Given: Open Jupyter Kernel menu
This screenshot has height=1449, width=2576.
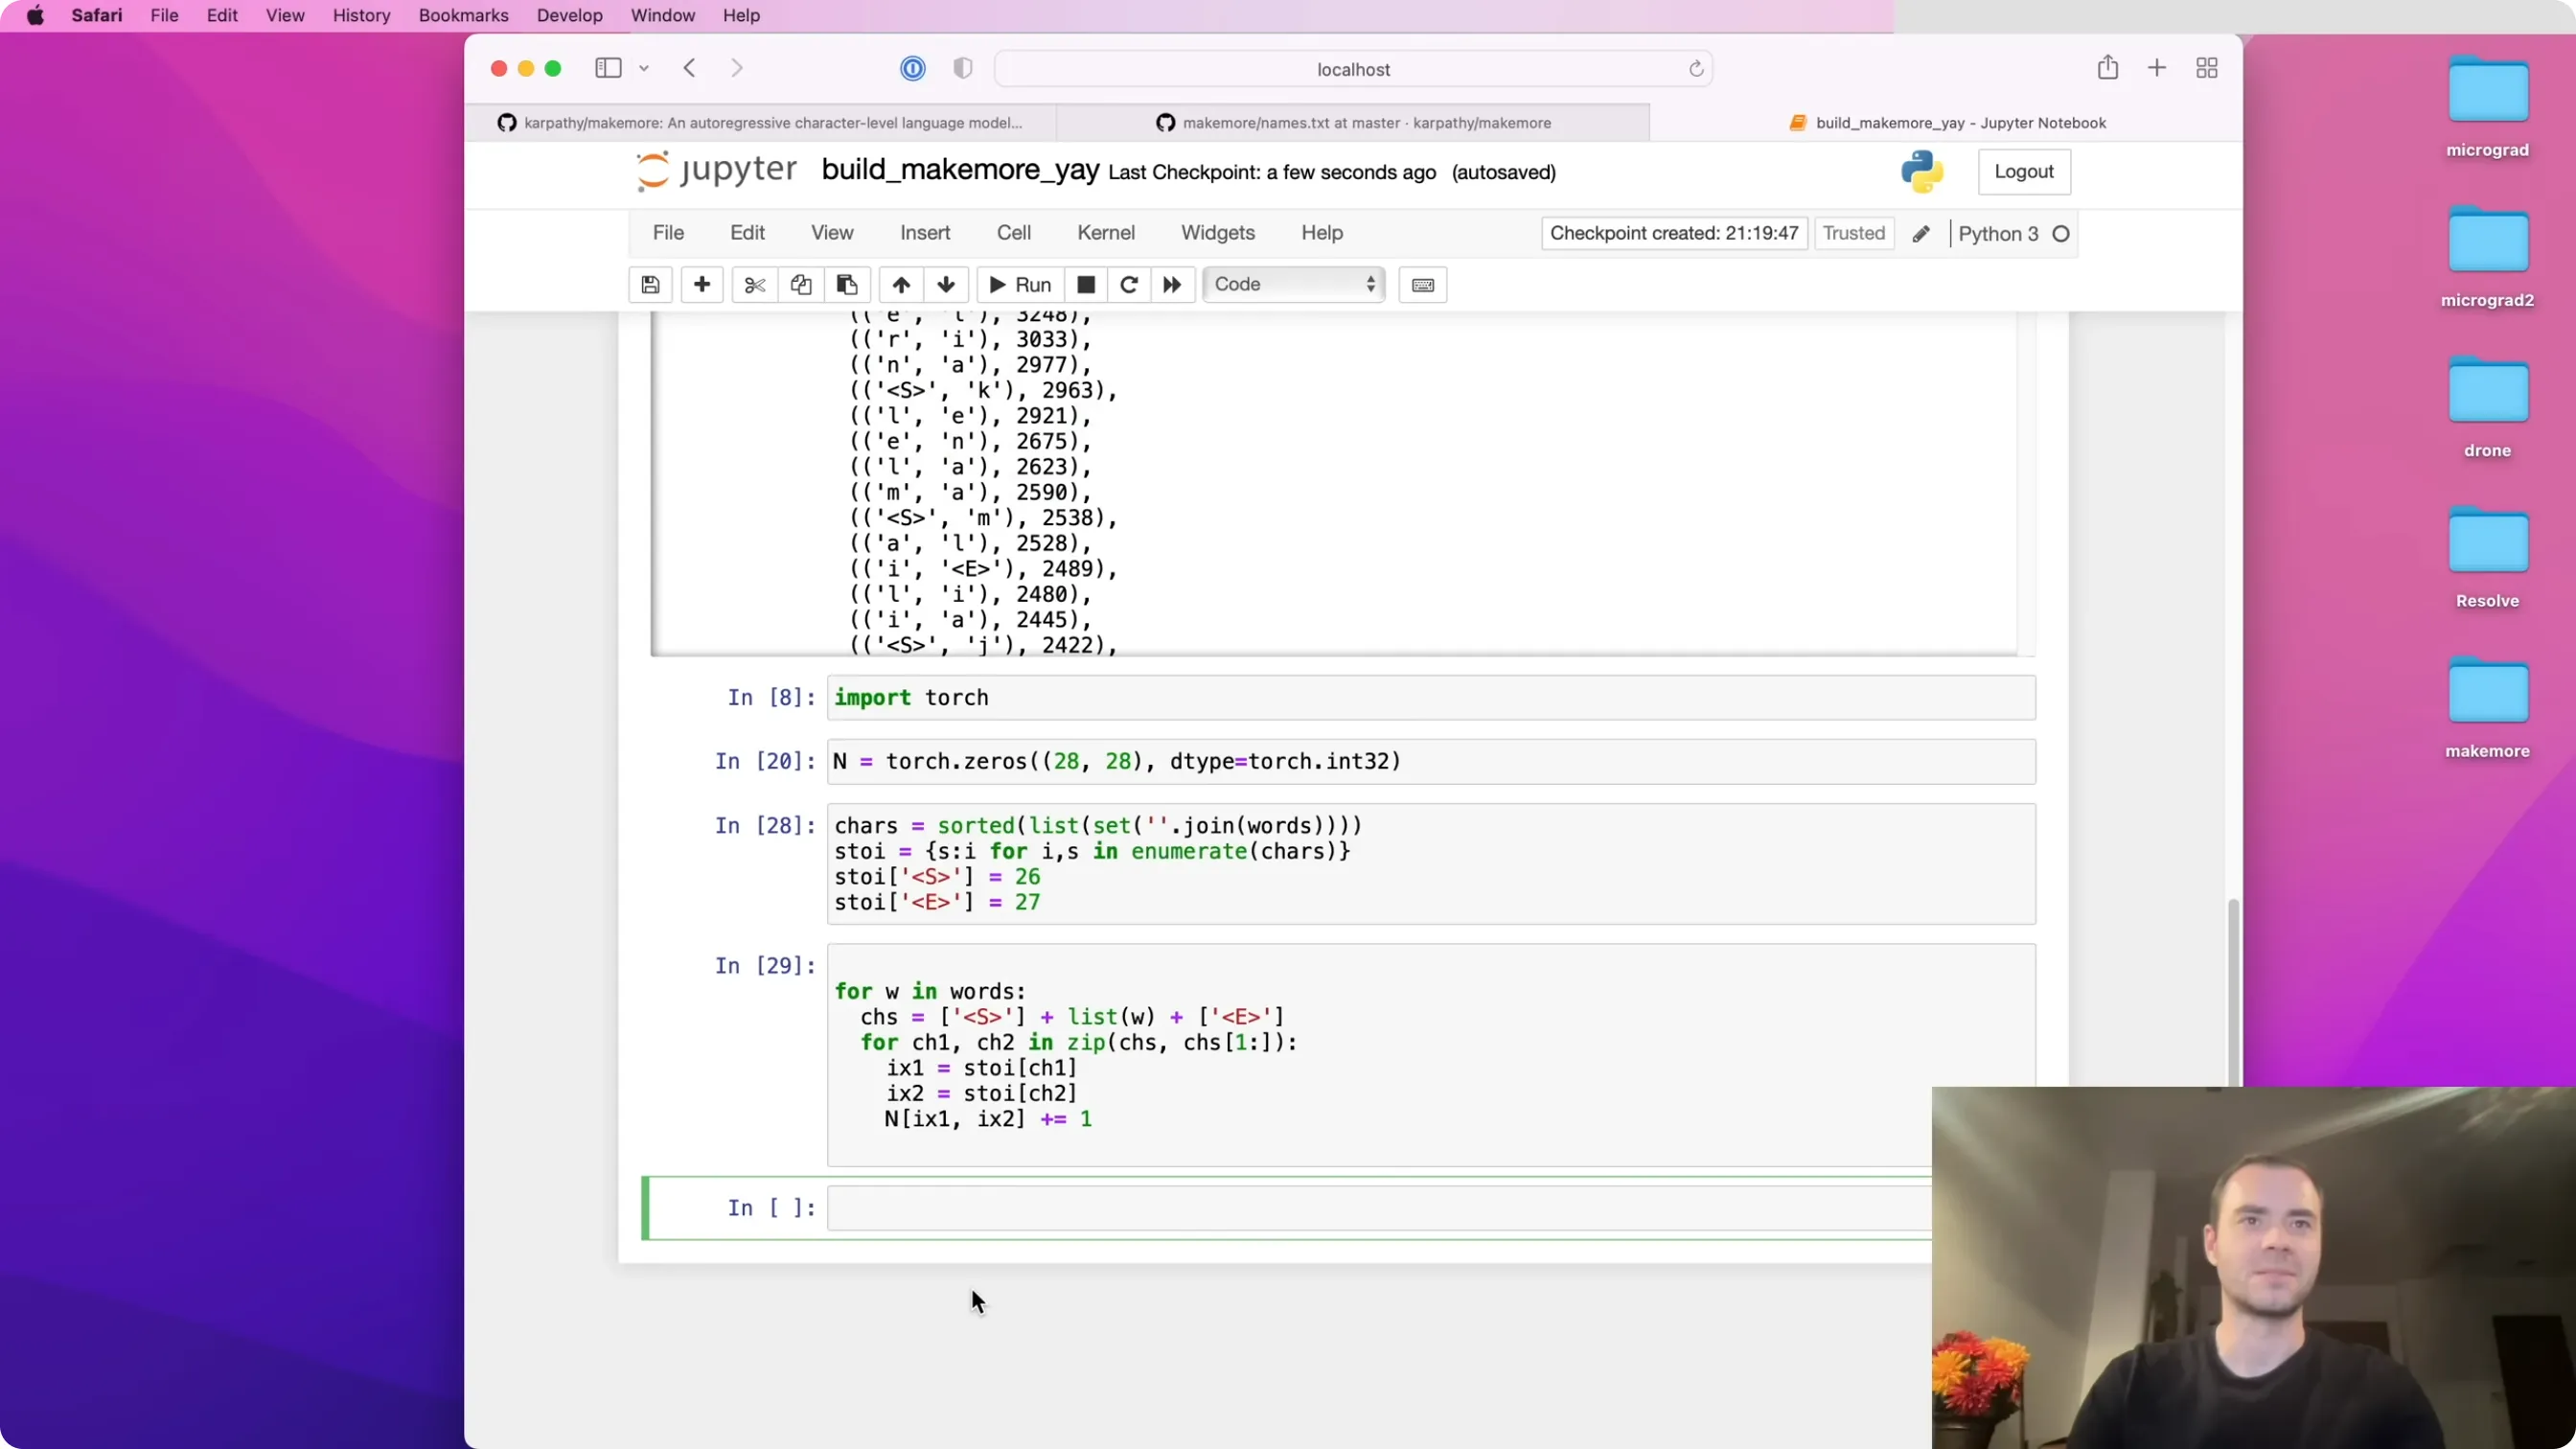Looking at the screenshot, I should [x=1105, y=233].
